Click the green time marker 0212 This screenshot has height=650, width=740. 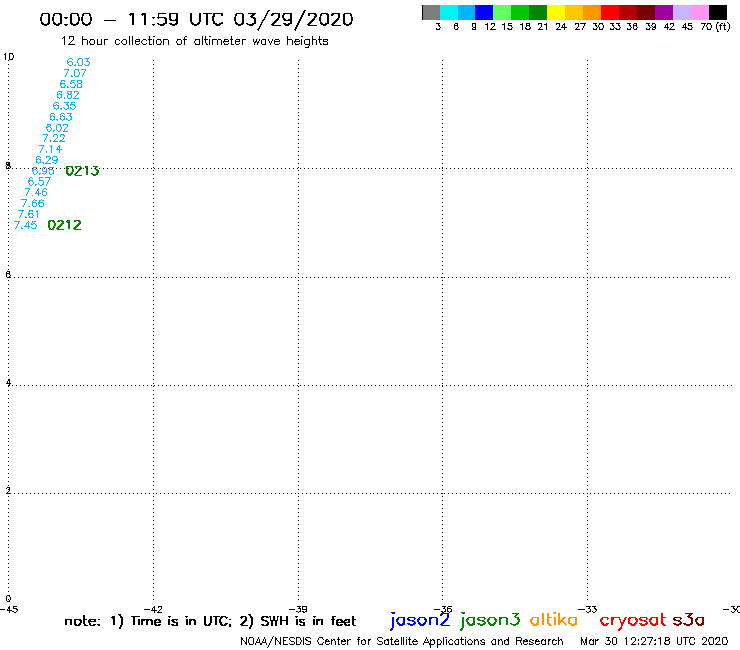[65, 225]
